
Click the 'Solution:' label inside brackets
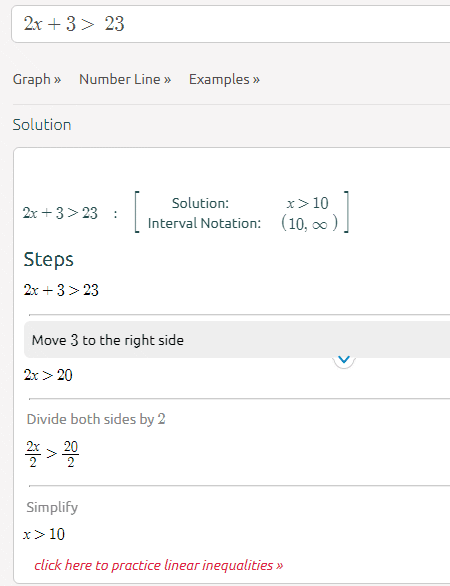200,203
